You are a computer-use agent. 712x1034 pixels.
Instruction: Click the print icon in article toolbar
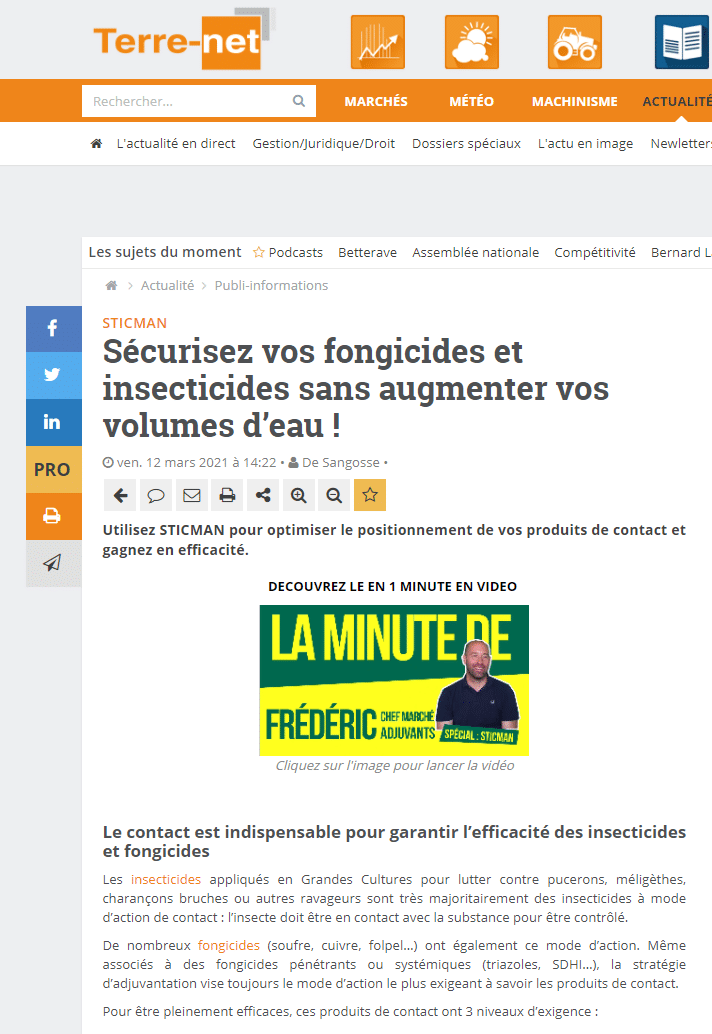coord(227,495)
